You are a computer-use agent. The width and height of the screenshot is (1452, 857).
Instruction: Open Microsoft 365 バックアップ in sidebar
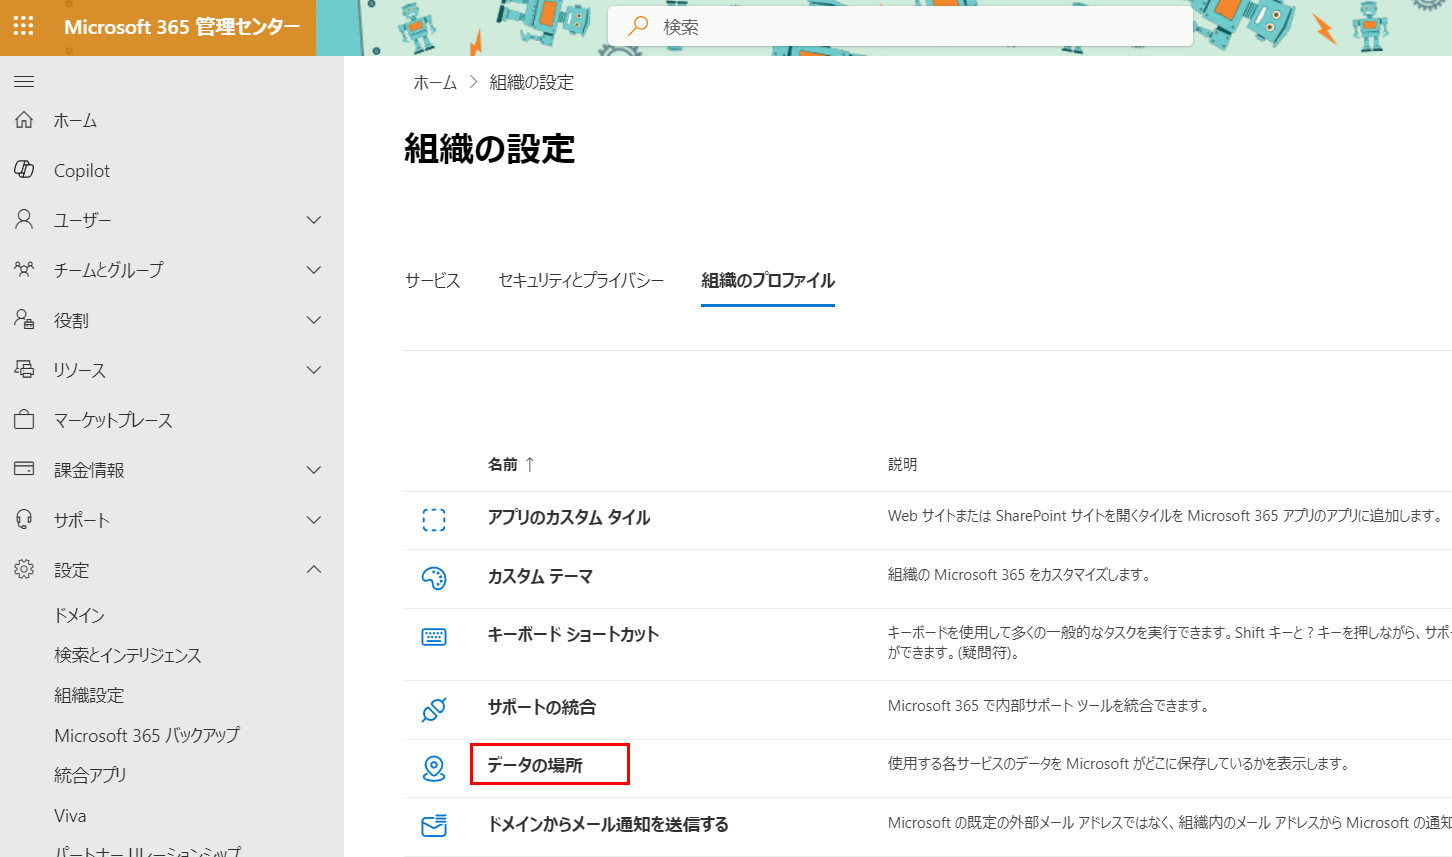147,735
